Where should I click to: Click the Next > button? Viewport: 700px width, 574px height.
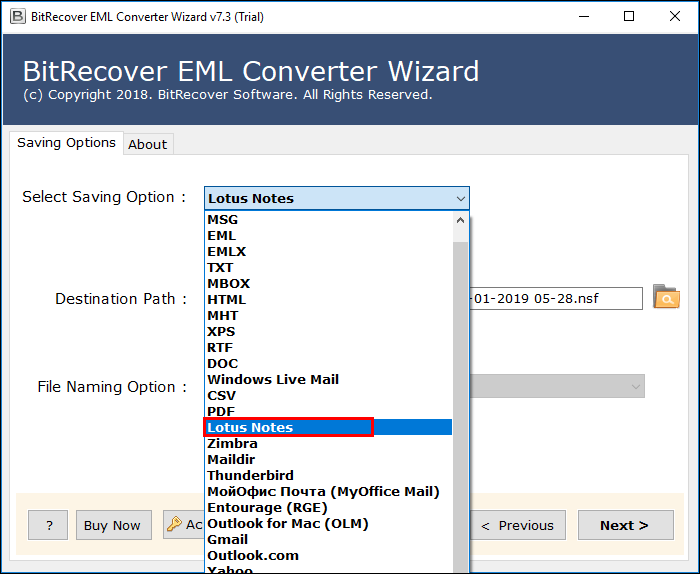coord(625,525)
